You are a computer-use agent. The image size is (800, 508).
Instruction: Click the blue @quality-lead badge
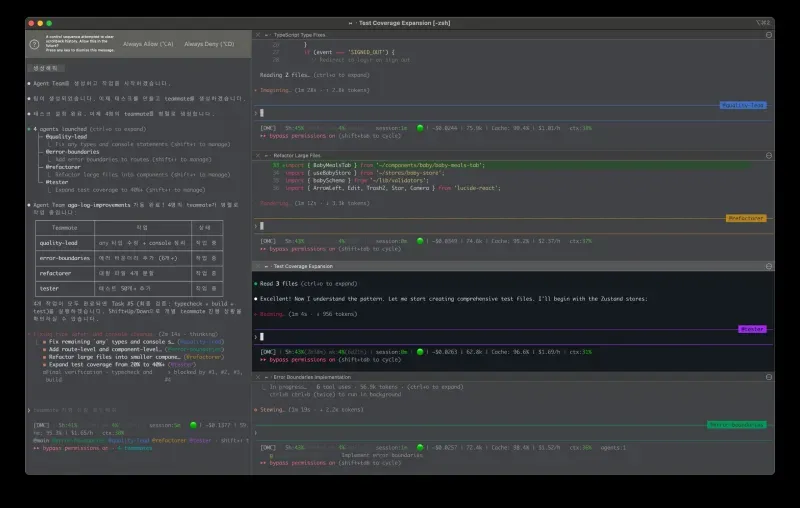743,104
